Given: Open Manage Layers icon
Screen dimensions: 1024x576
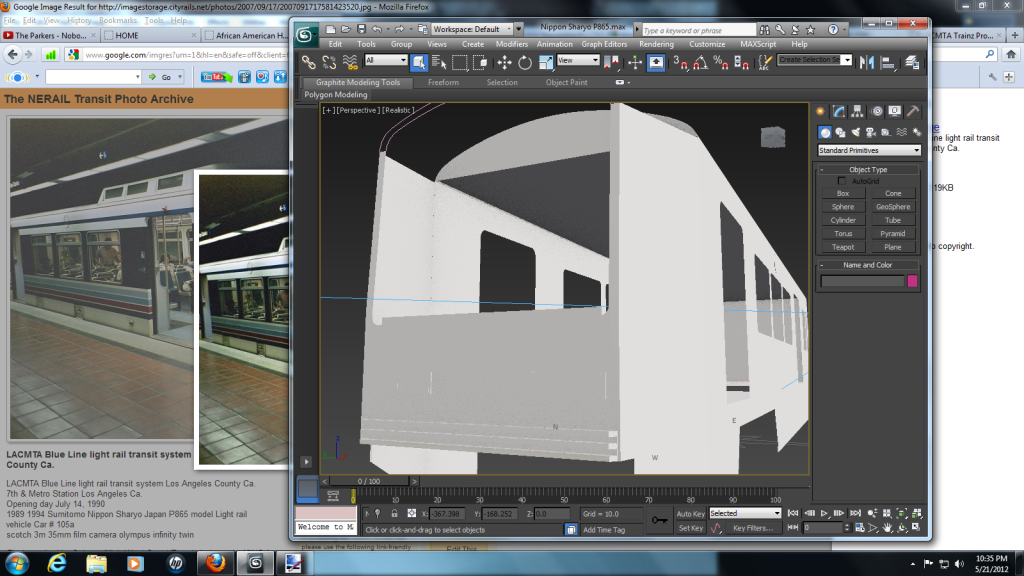Looking at the screenshot, I should pyautogui.click(x=912, y=63).
